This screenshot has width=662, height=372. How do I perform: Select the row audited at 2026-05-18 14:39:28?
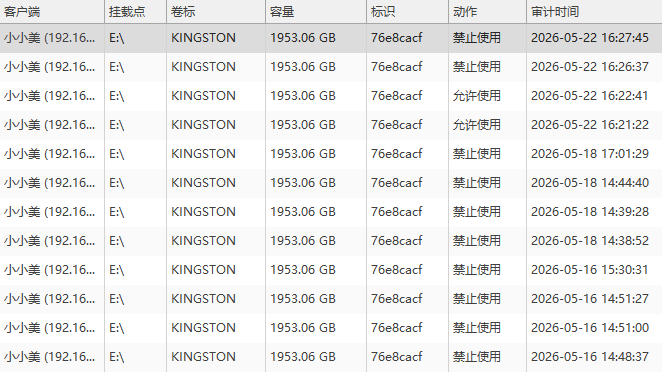point(331,212)
